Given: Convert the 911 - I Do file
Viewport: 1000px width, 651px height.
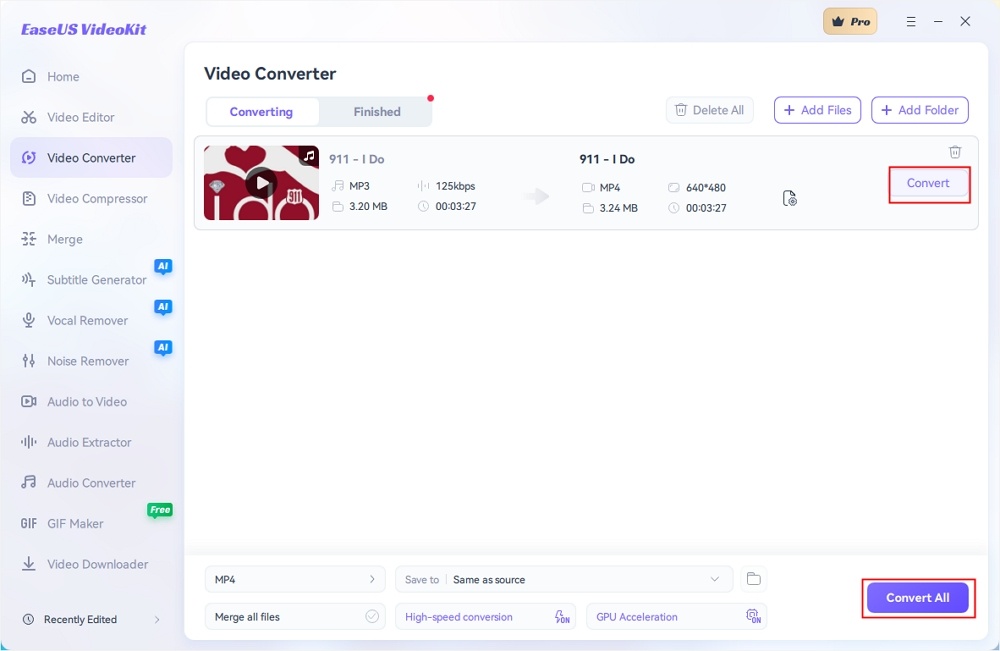Looking at the screenshot, I should (x=929, y=184).
